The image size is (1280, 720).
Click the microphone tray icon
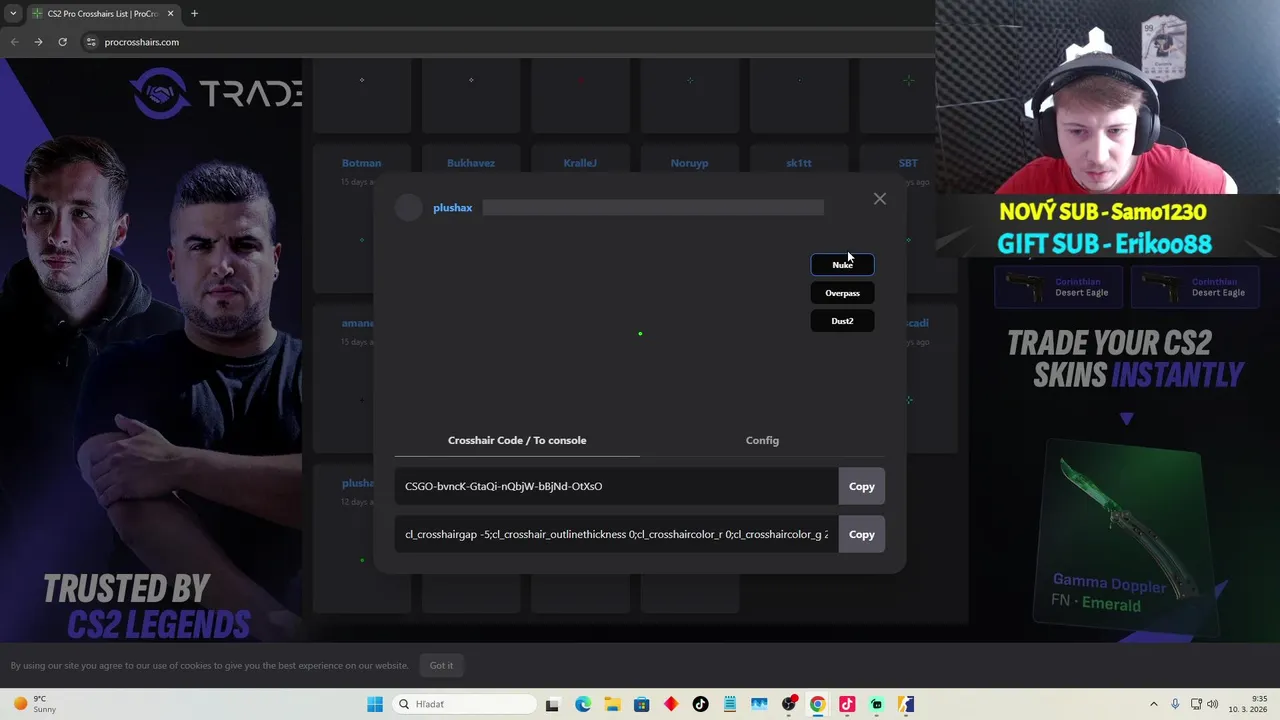pos(1175,704)
